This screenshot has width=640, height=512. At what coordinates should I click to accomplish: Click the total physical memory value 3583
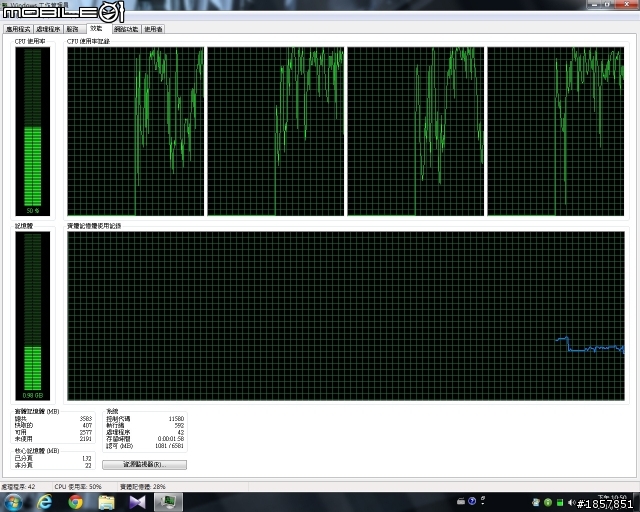86,419
